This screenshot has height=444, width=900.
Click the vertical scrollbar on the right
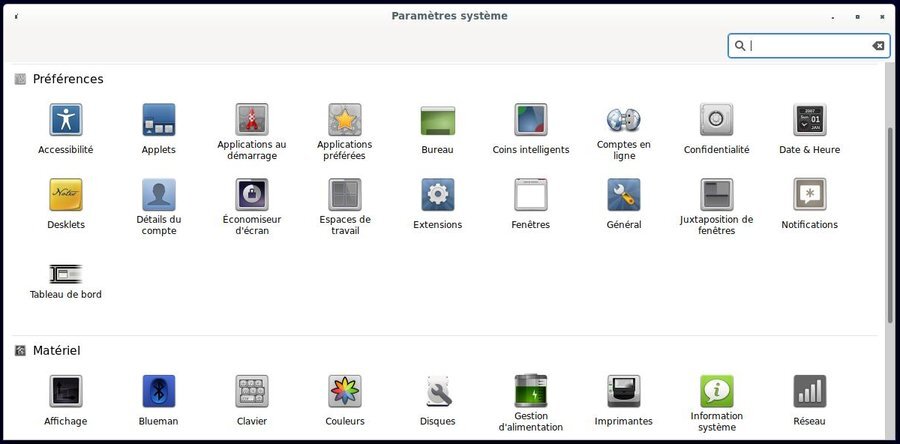[890, 225]
